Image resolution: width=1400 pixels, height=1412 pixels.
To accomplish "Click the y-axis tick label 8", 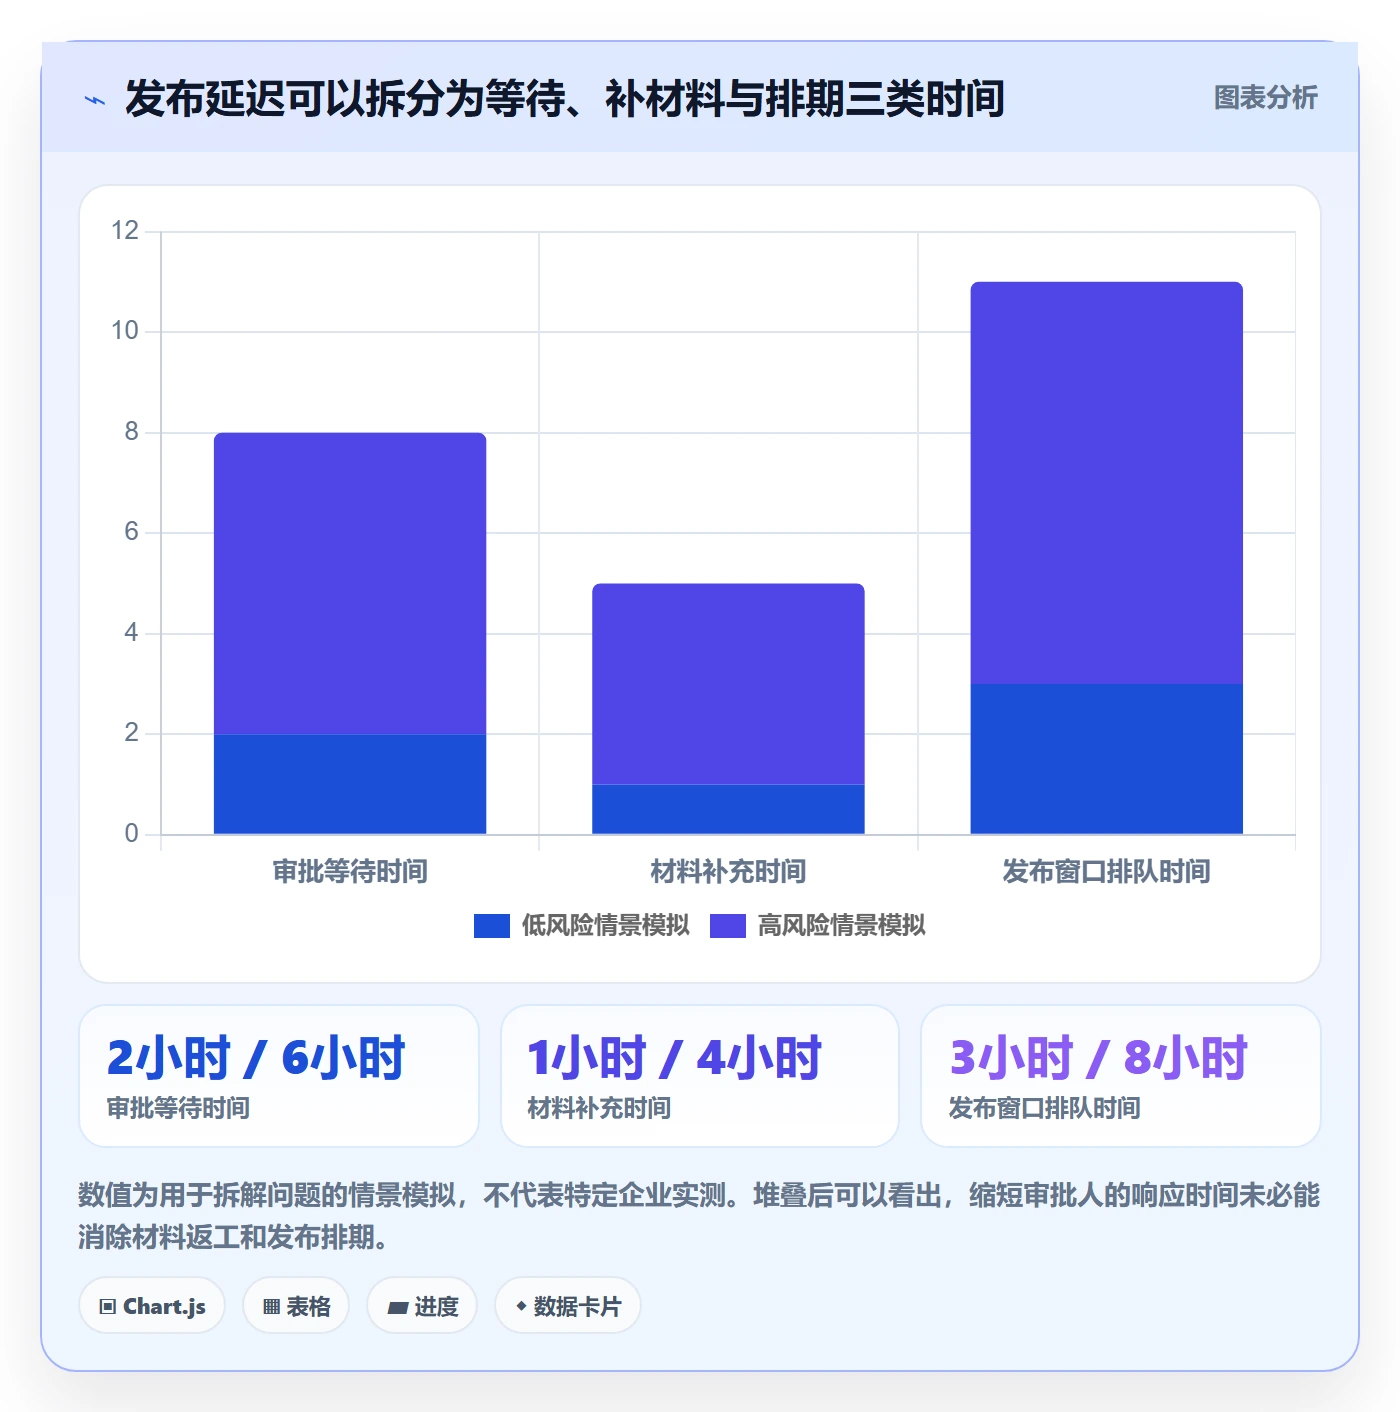I will coord(131,432).
